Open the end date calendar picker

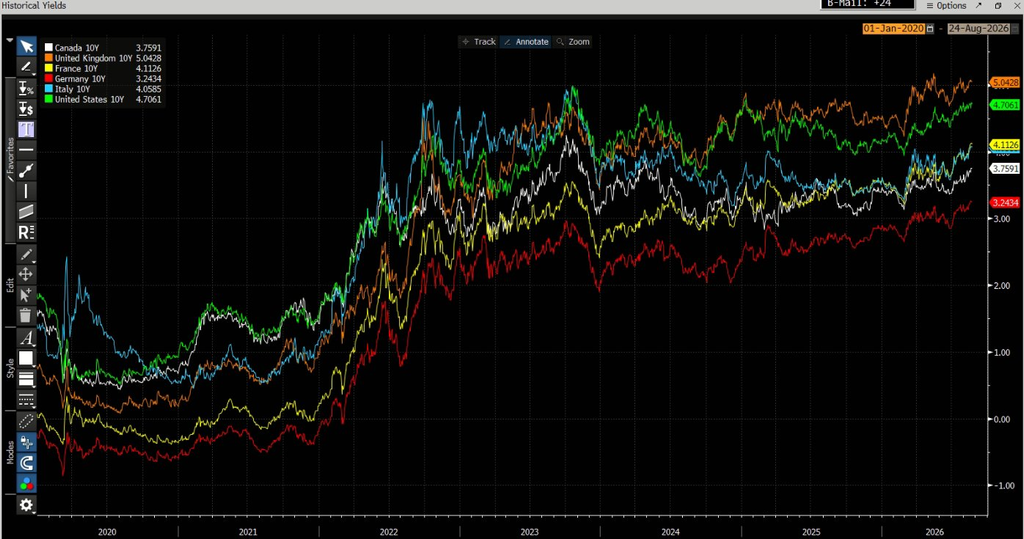[1014, 29]
